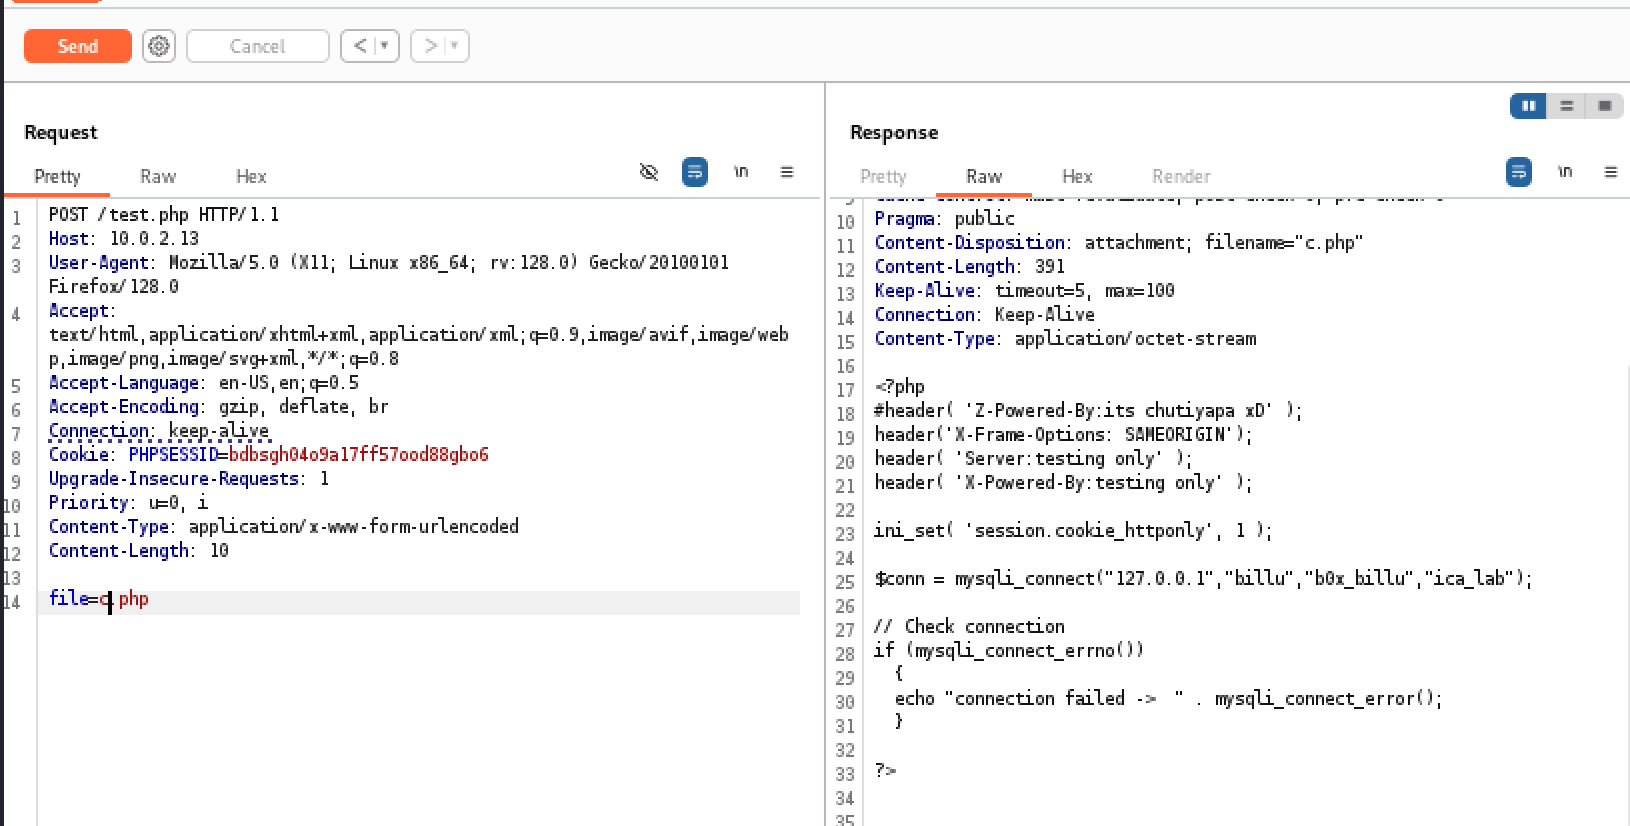Click the echo connection failed line
The image size is (1630, 826).
[x=1168, y=699]
